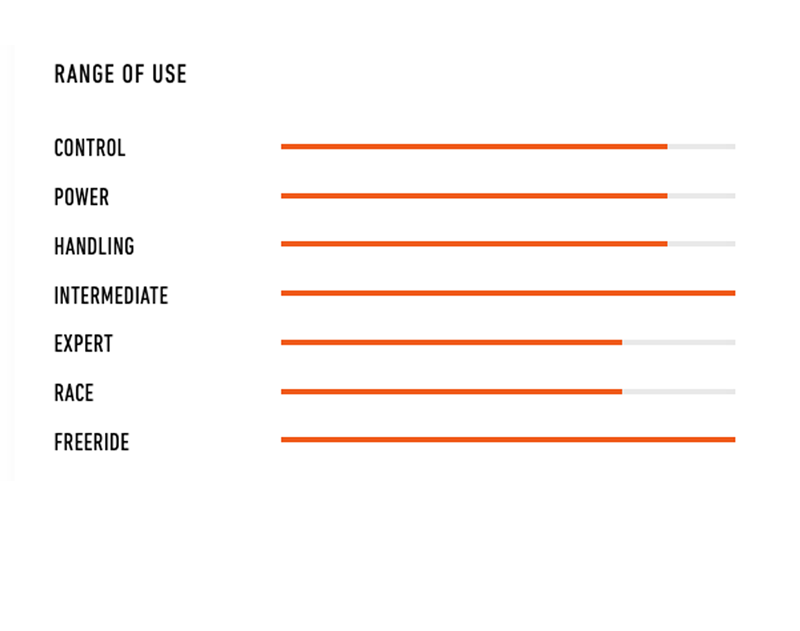Viewport: 800px width, 631px height.
Task: Click the full orange Intermediate bar
Action: pyautogui.click(x=508, y=293)
